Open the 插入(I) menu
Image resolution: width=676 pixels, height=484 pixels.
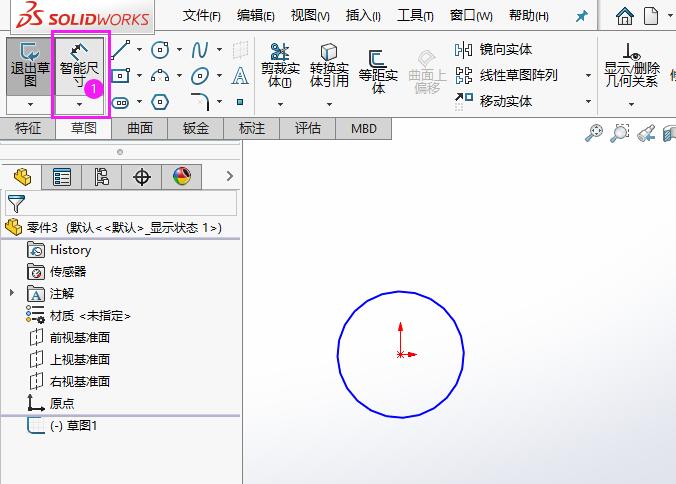pyautogui.click(x=363, y=16)
